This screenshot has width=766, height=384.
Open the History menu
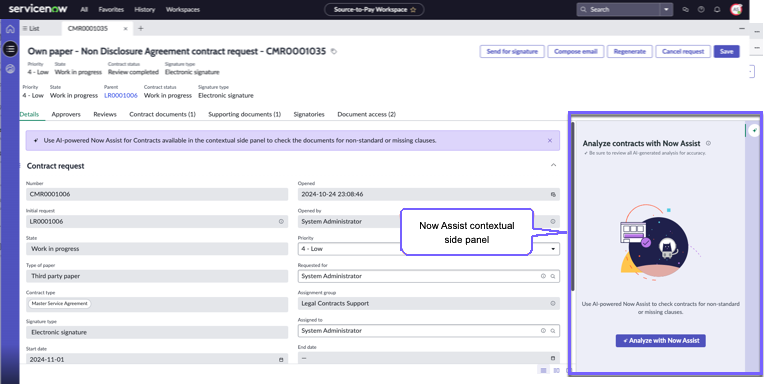145,9
